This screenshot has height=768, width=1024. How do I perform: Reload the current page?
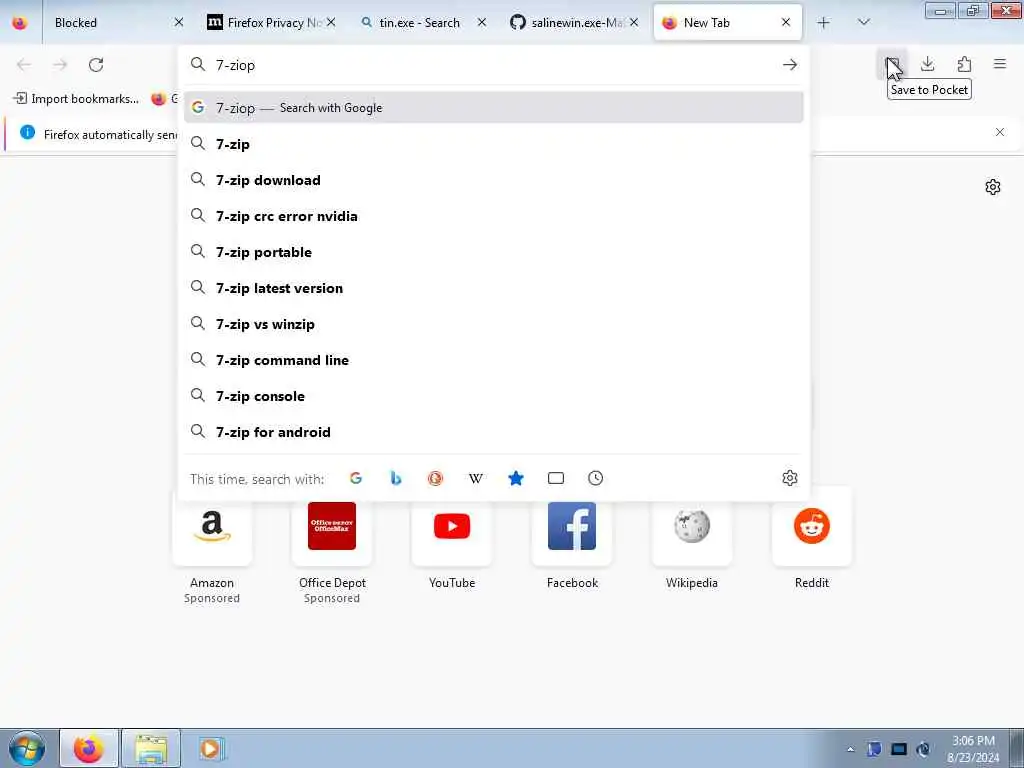[96, 65]
